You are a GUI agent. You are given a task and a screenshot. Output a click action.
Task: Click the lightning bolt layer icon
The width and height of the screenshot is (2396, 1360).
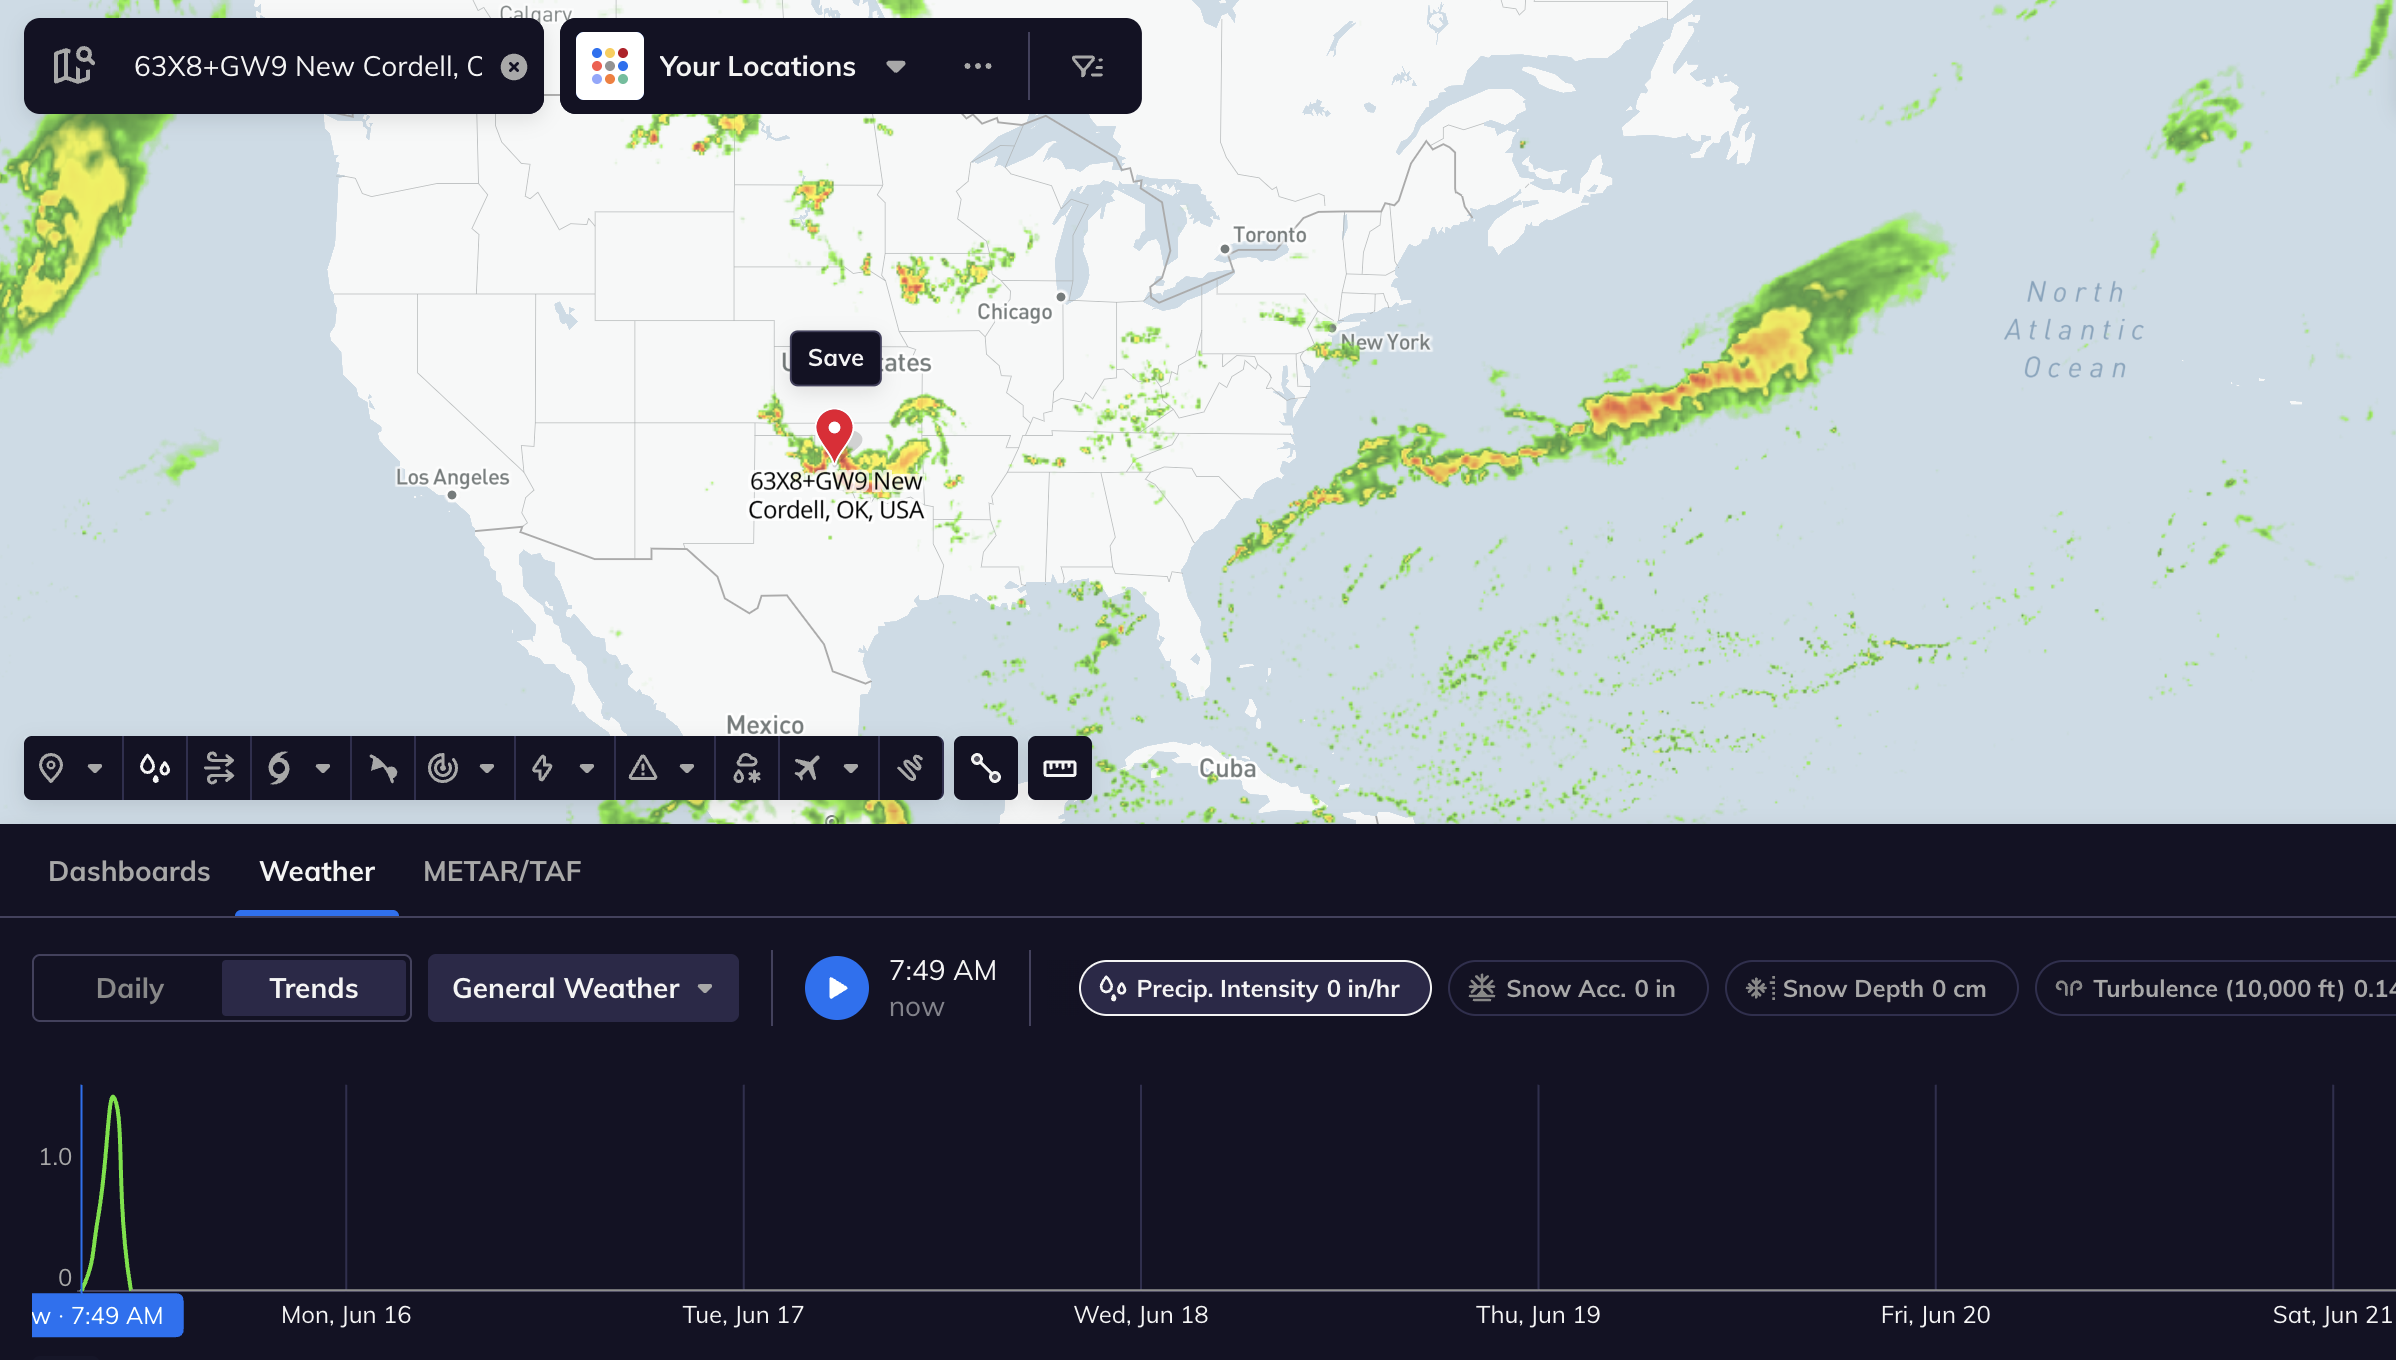tap(542, 768)
